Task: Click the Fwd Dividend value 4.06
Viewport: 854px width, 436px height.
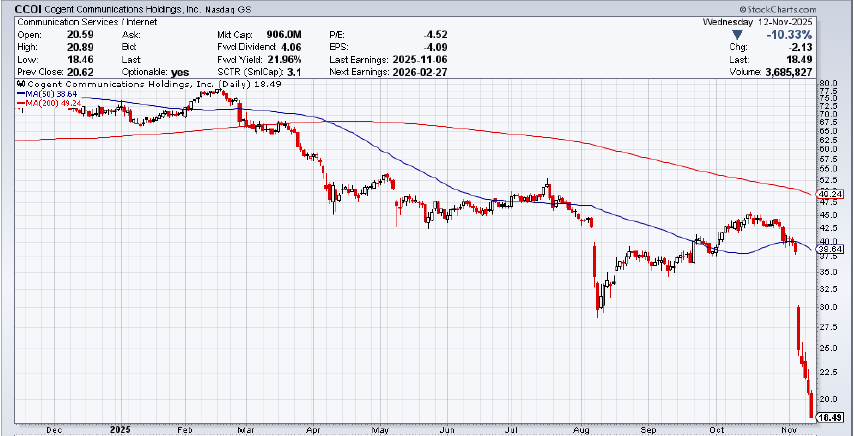Action: [291, 47]
